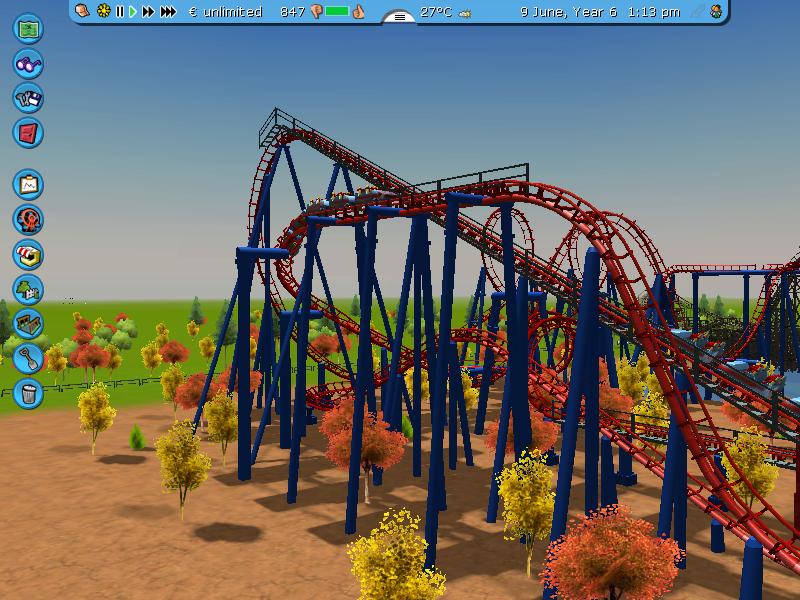Click the green park rating bar
The image size is (800, 600).
(x=337, y=11)
